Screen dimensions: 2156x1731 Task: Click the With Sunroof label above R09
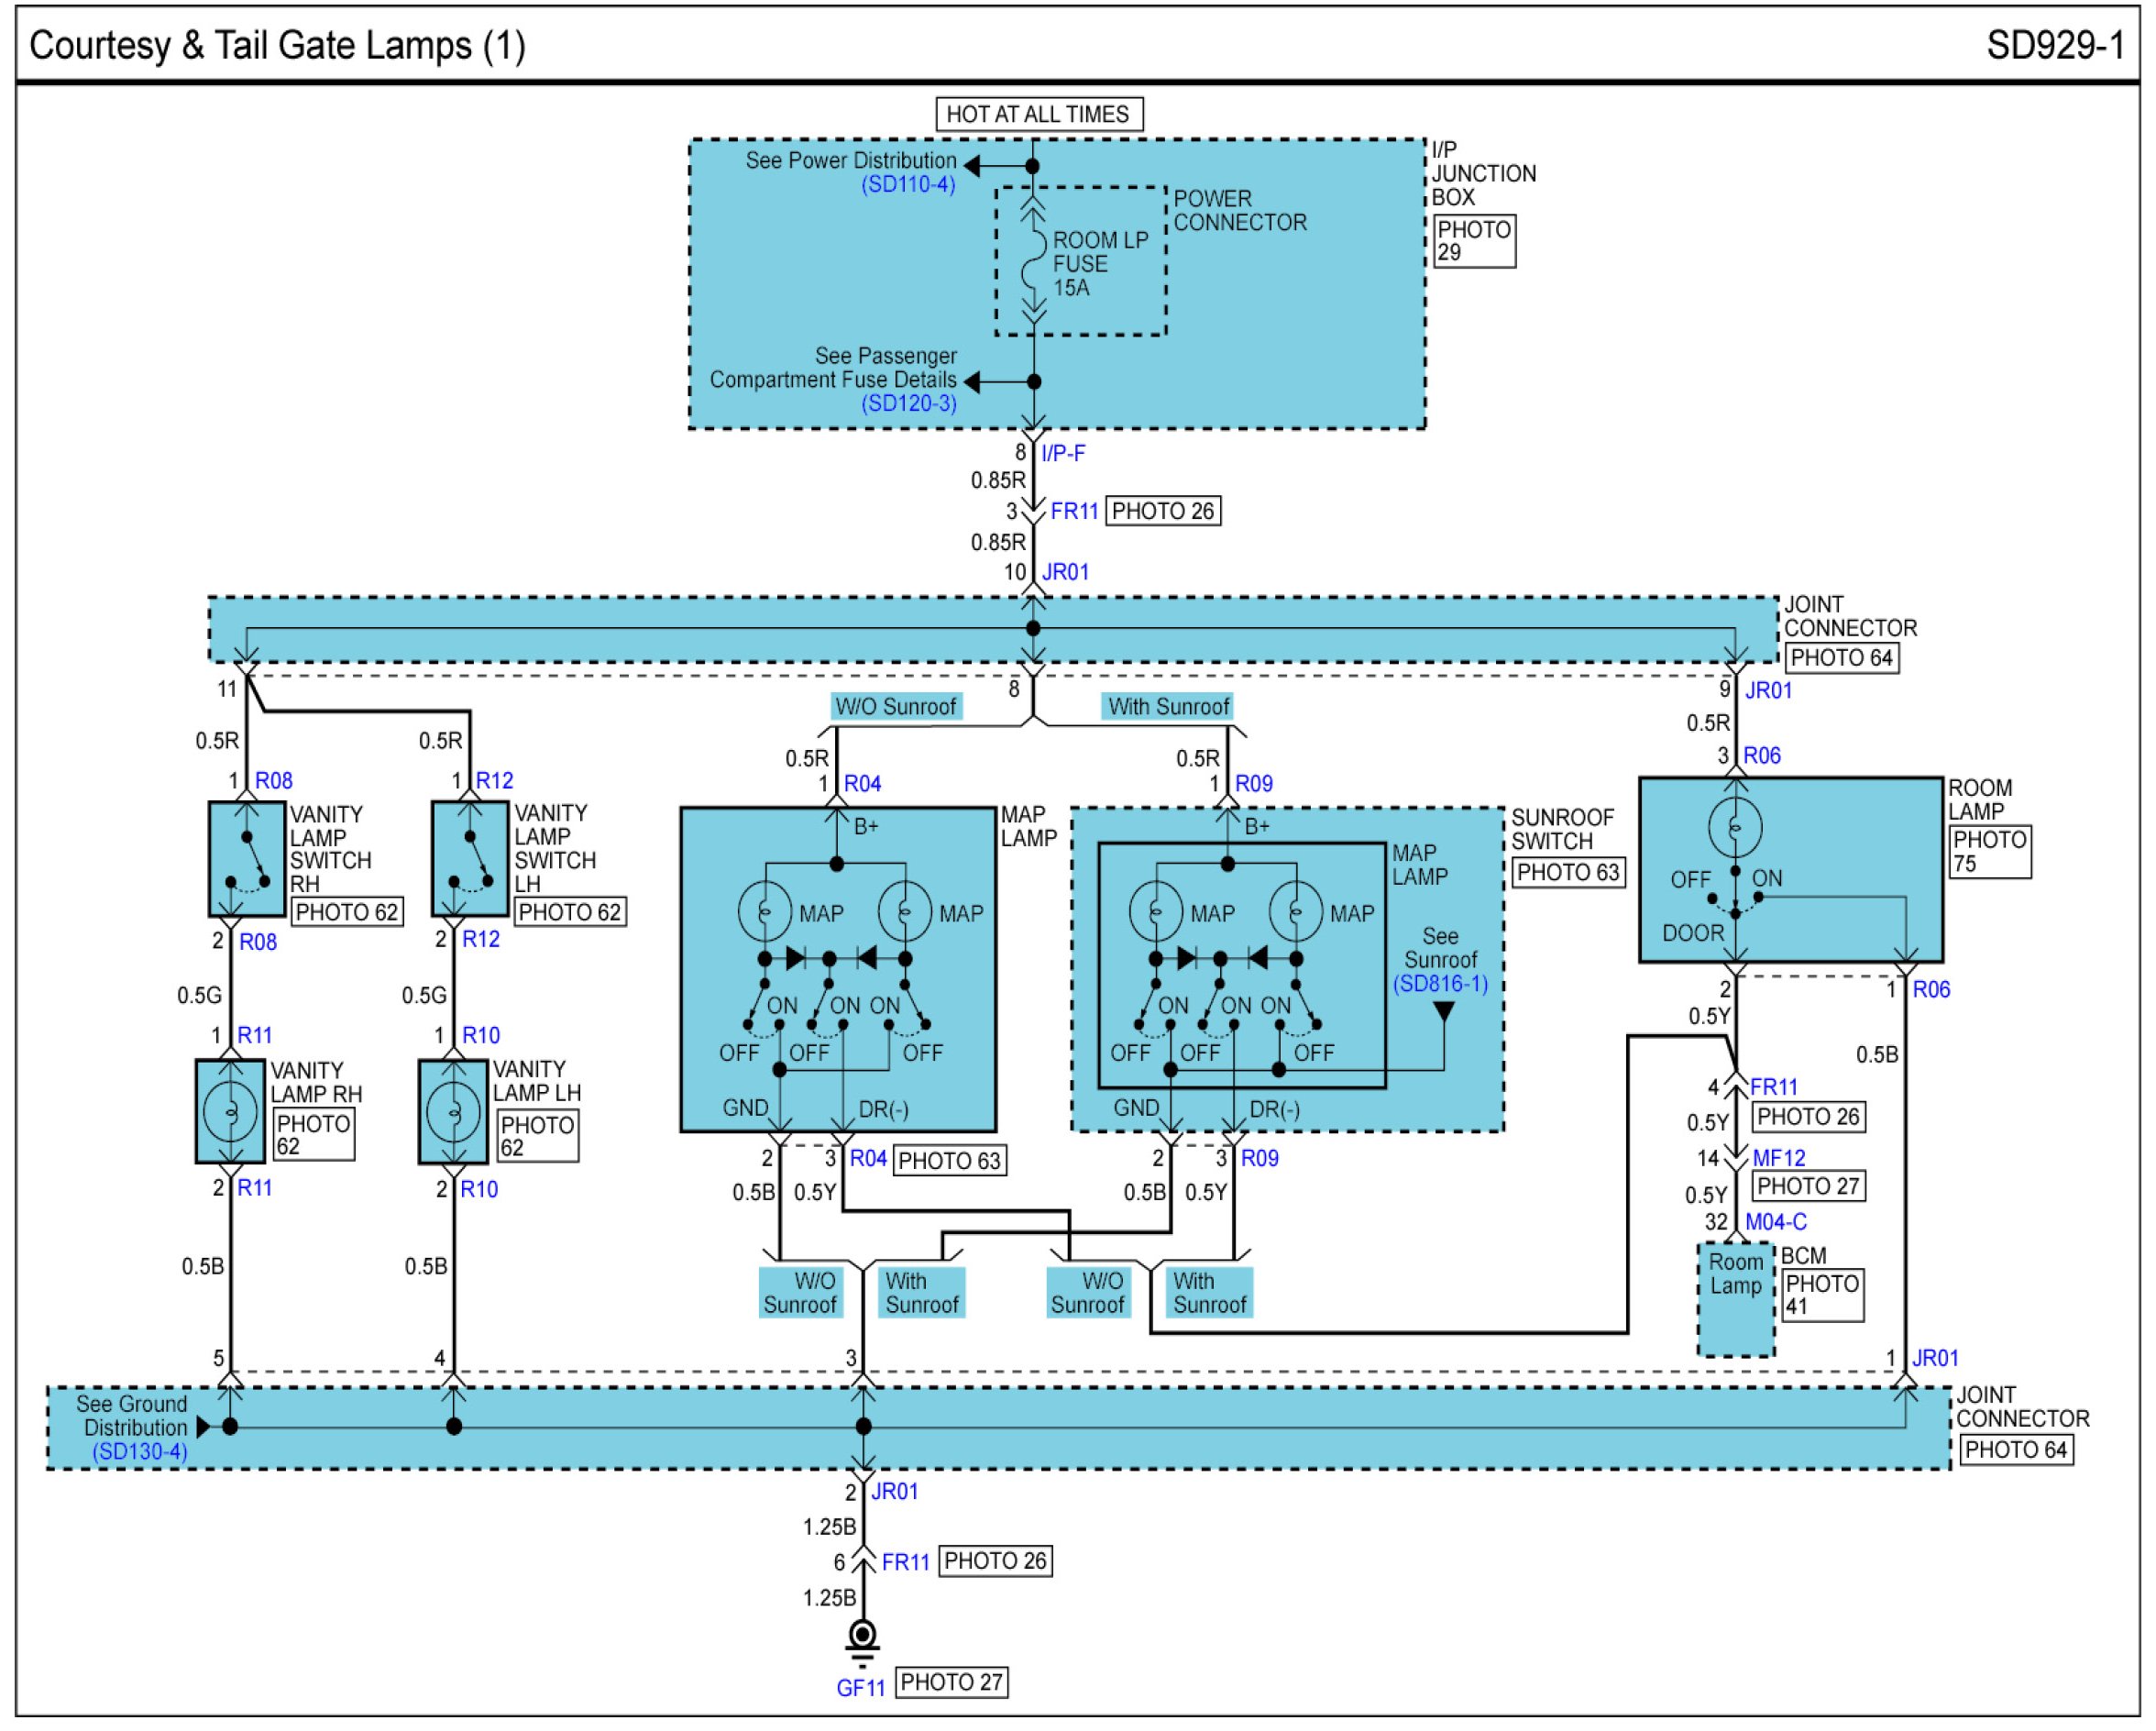click(1168, 707)
